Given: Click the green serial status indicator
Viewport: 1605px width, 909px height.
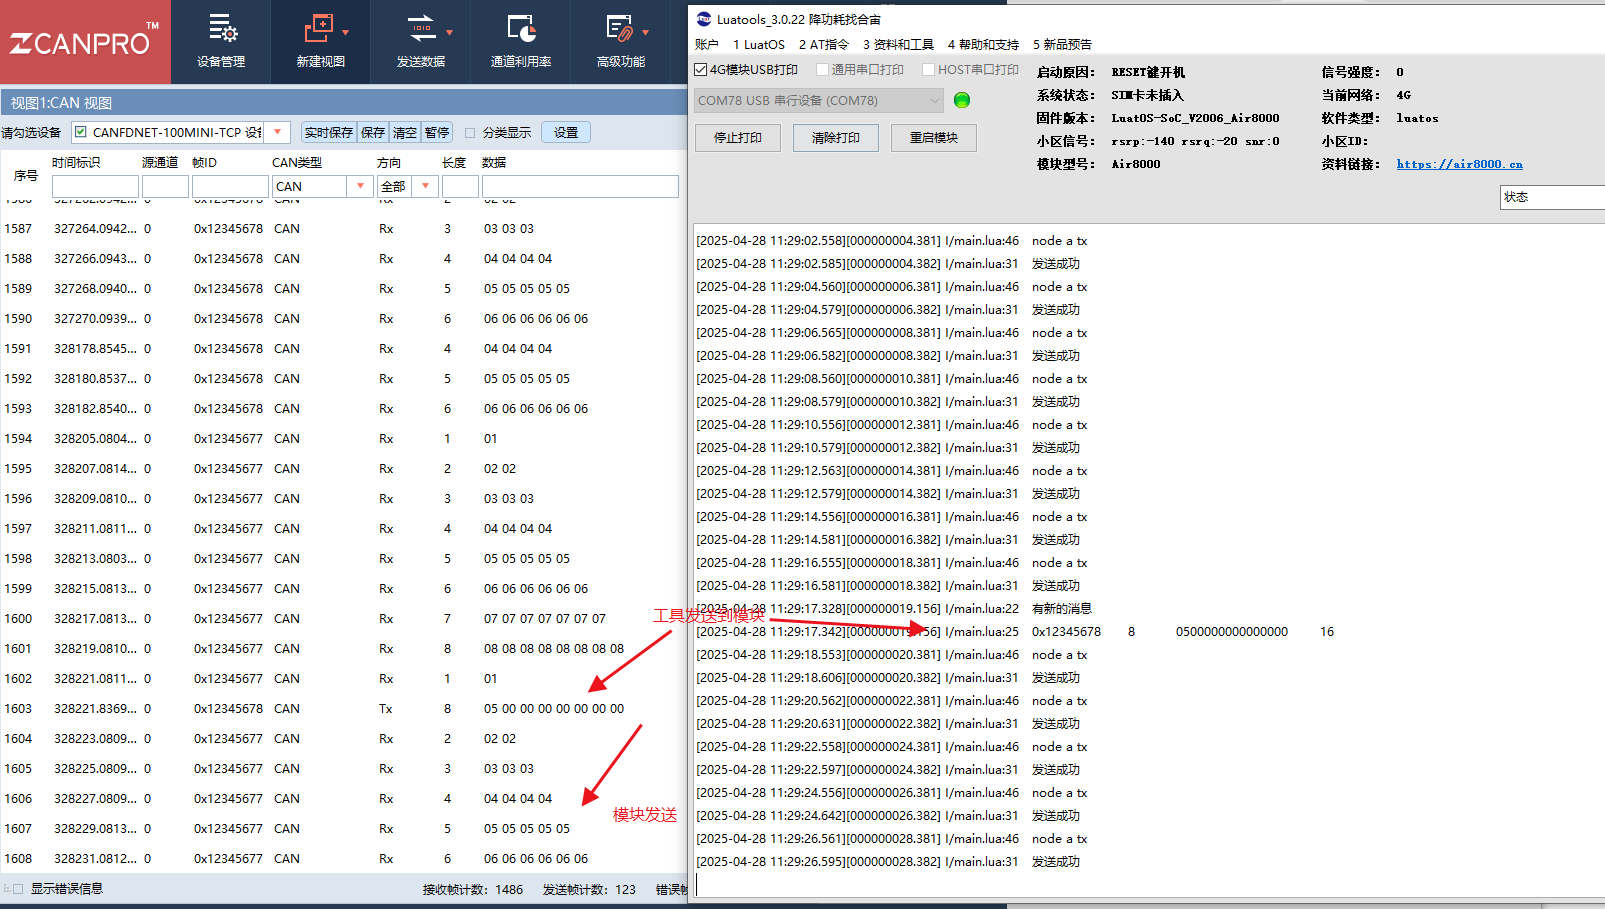Looking at the screenshot, I should [962, 100].
